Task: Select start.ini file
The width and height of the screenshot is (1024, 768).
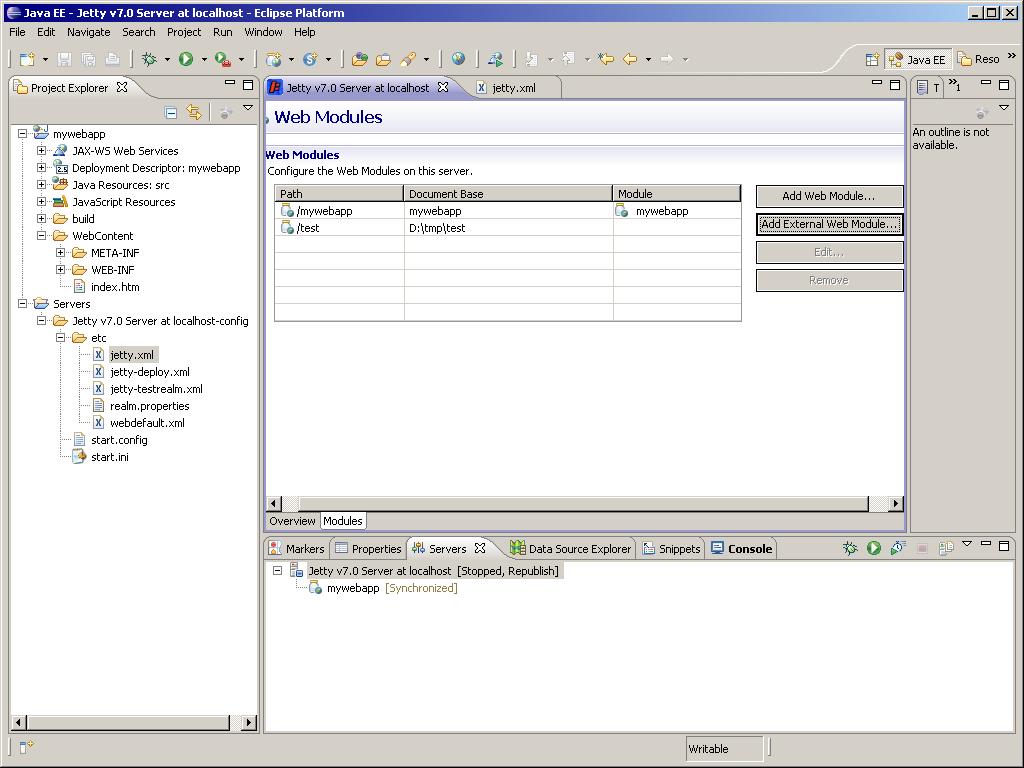Action: pyautogui.click(x=110, y=456)
